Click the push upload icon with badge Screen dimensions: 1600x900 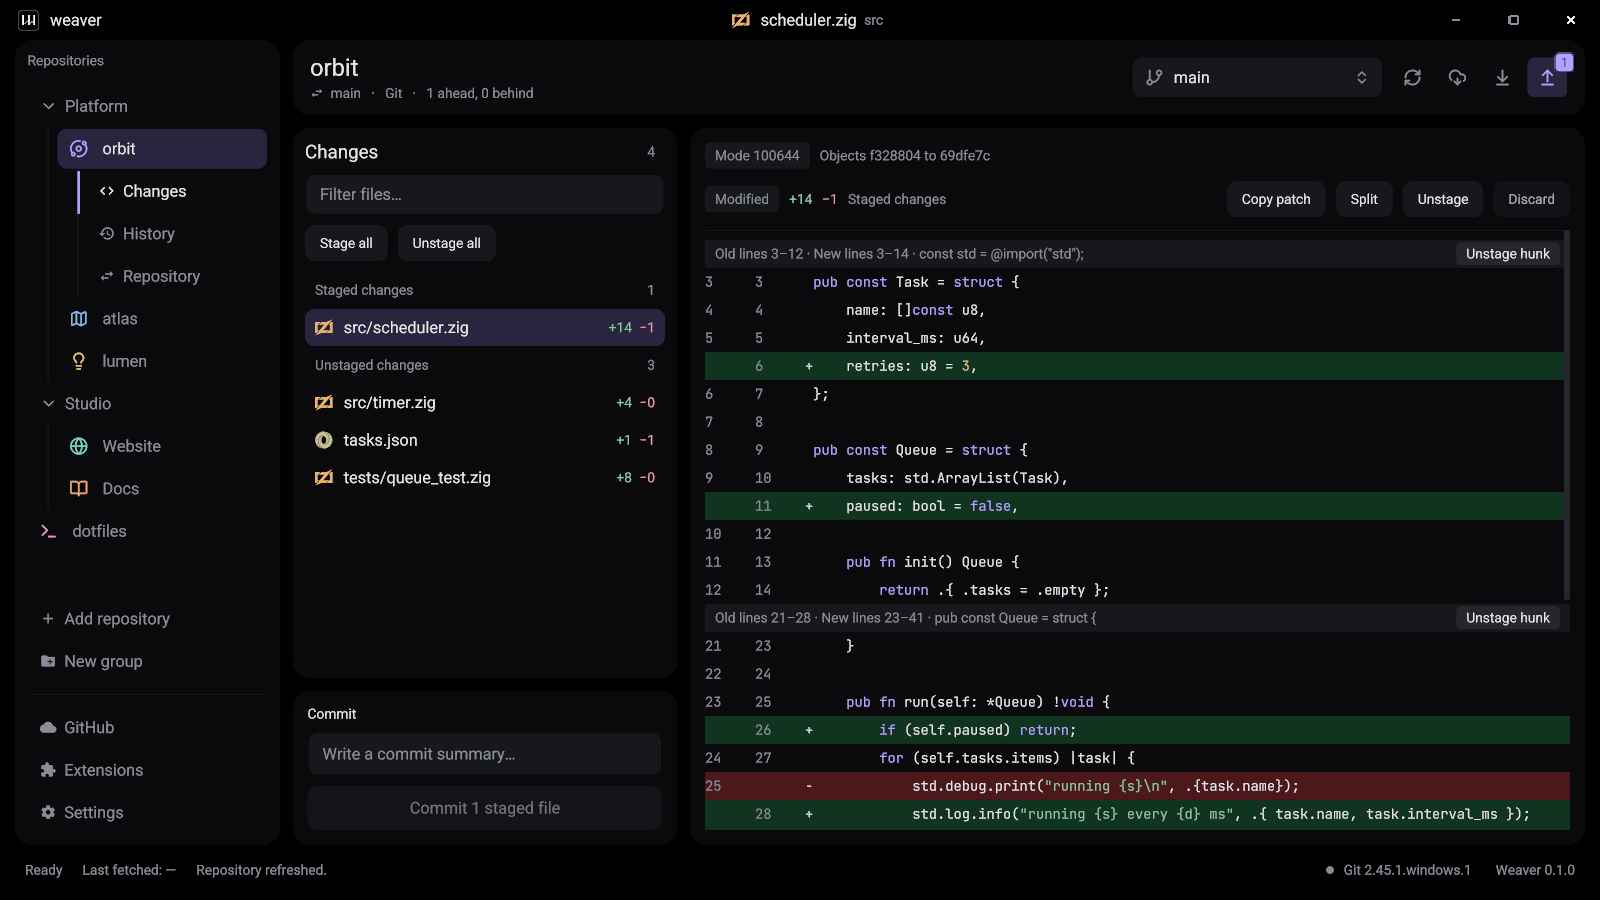1547,77
